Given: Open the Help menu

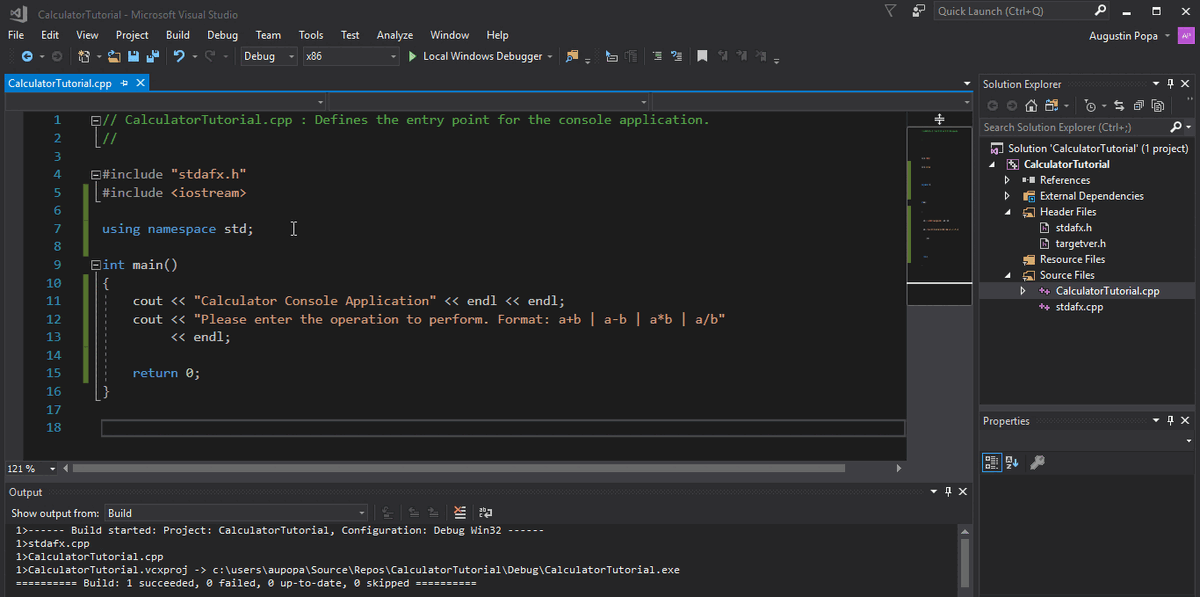Looking at the screenshot, I should coord(497,35).
